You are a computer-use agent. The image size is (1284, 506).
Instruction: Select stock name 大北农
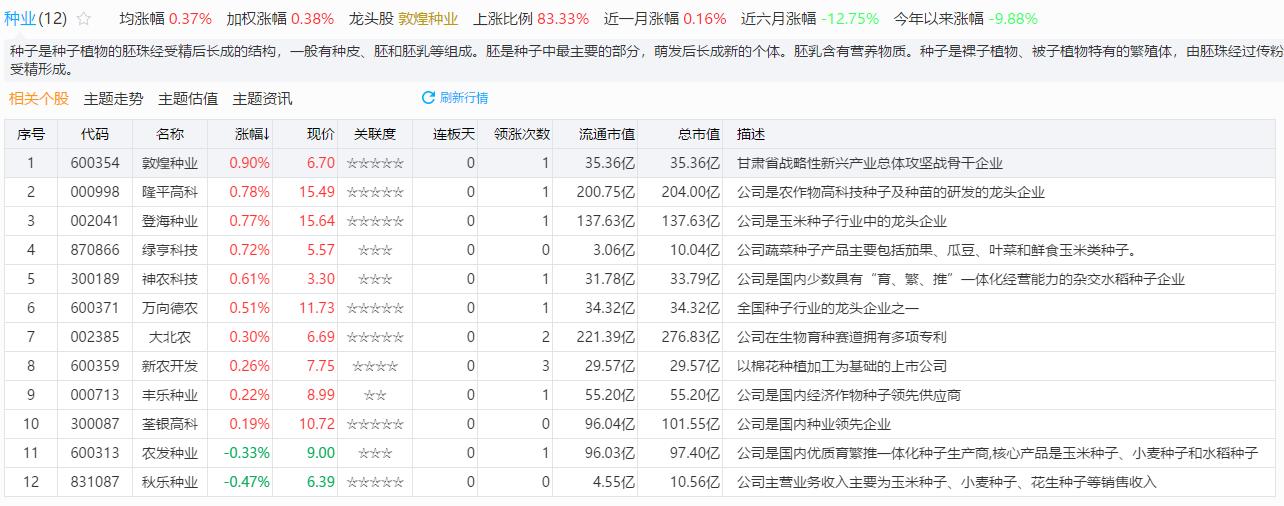click(x=171, y=337)
